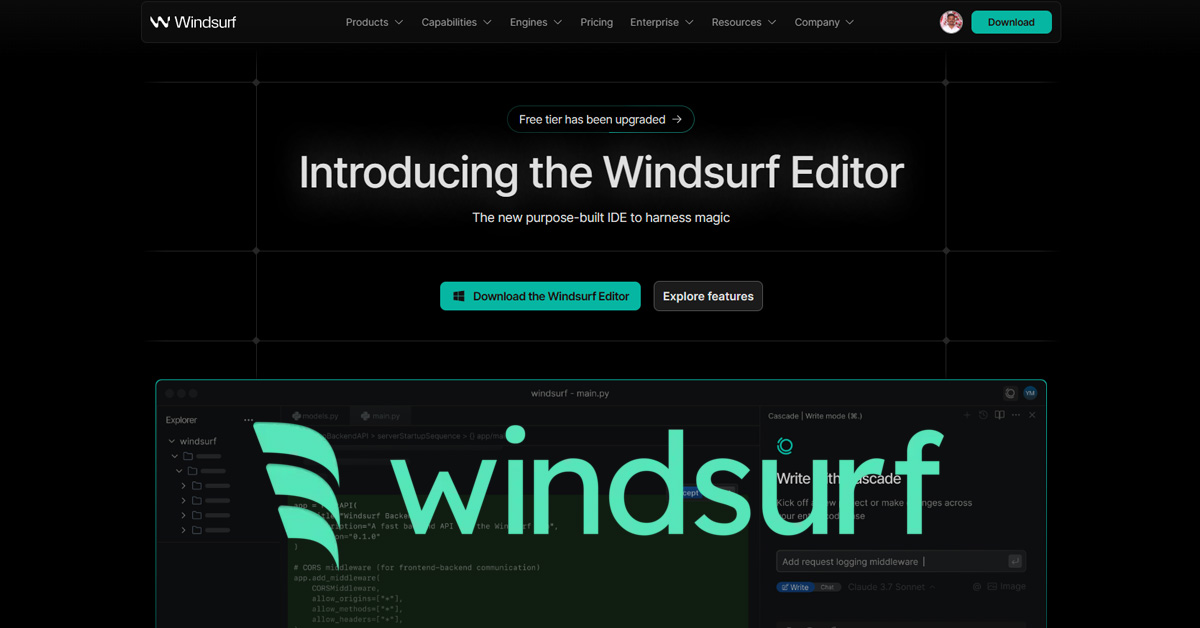Click the 'allow_origins=["*"],' code line
1200x628 pixels.
click(357, 598)
